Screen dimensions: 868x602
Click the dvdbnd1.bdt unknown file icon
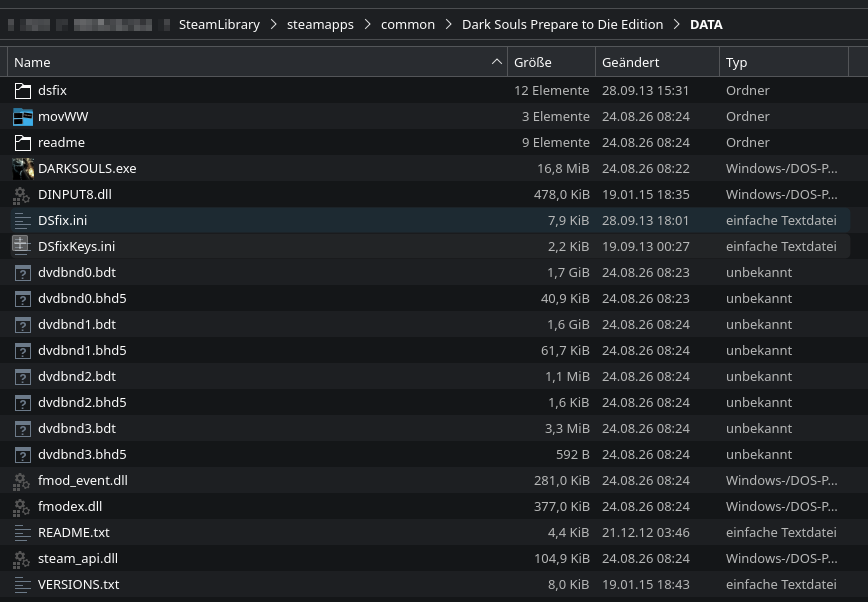click(23, 325)
